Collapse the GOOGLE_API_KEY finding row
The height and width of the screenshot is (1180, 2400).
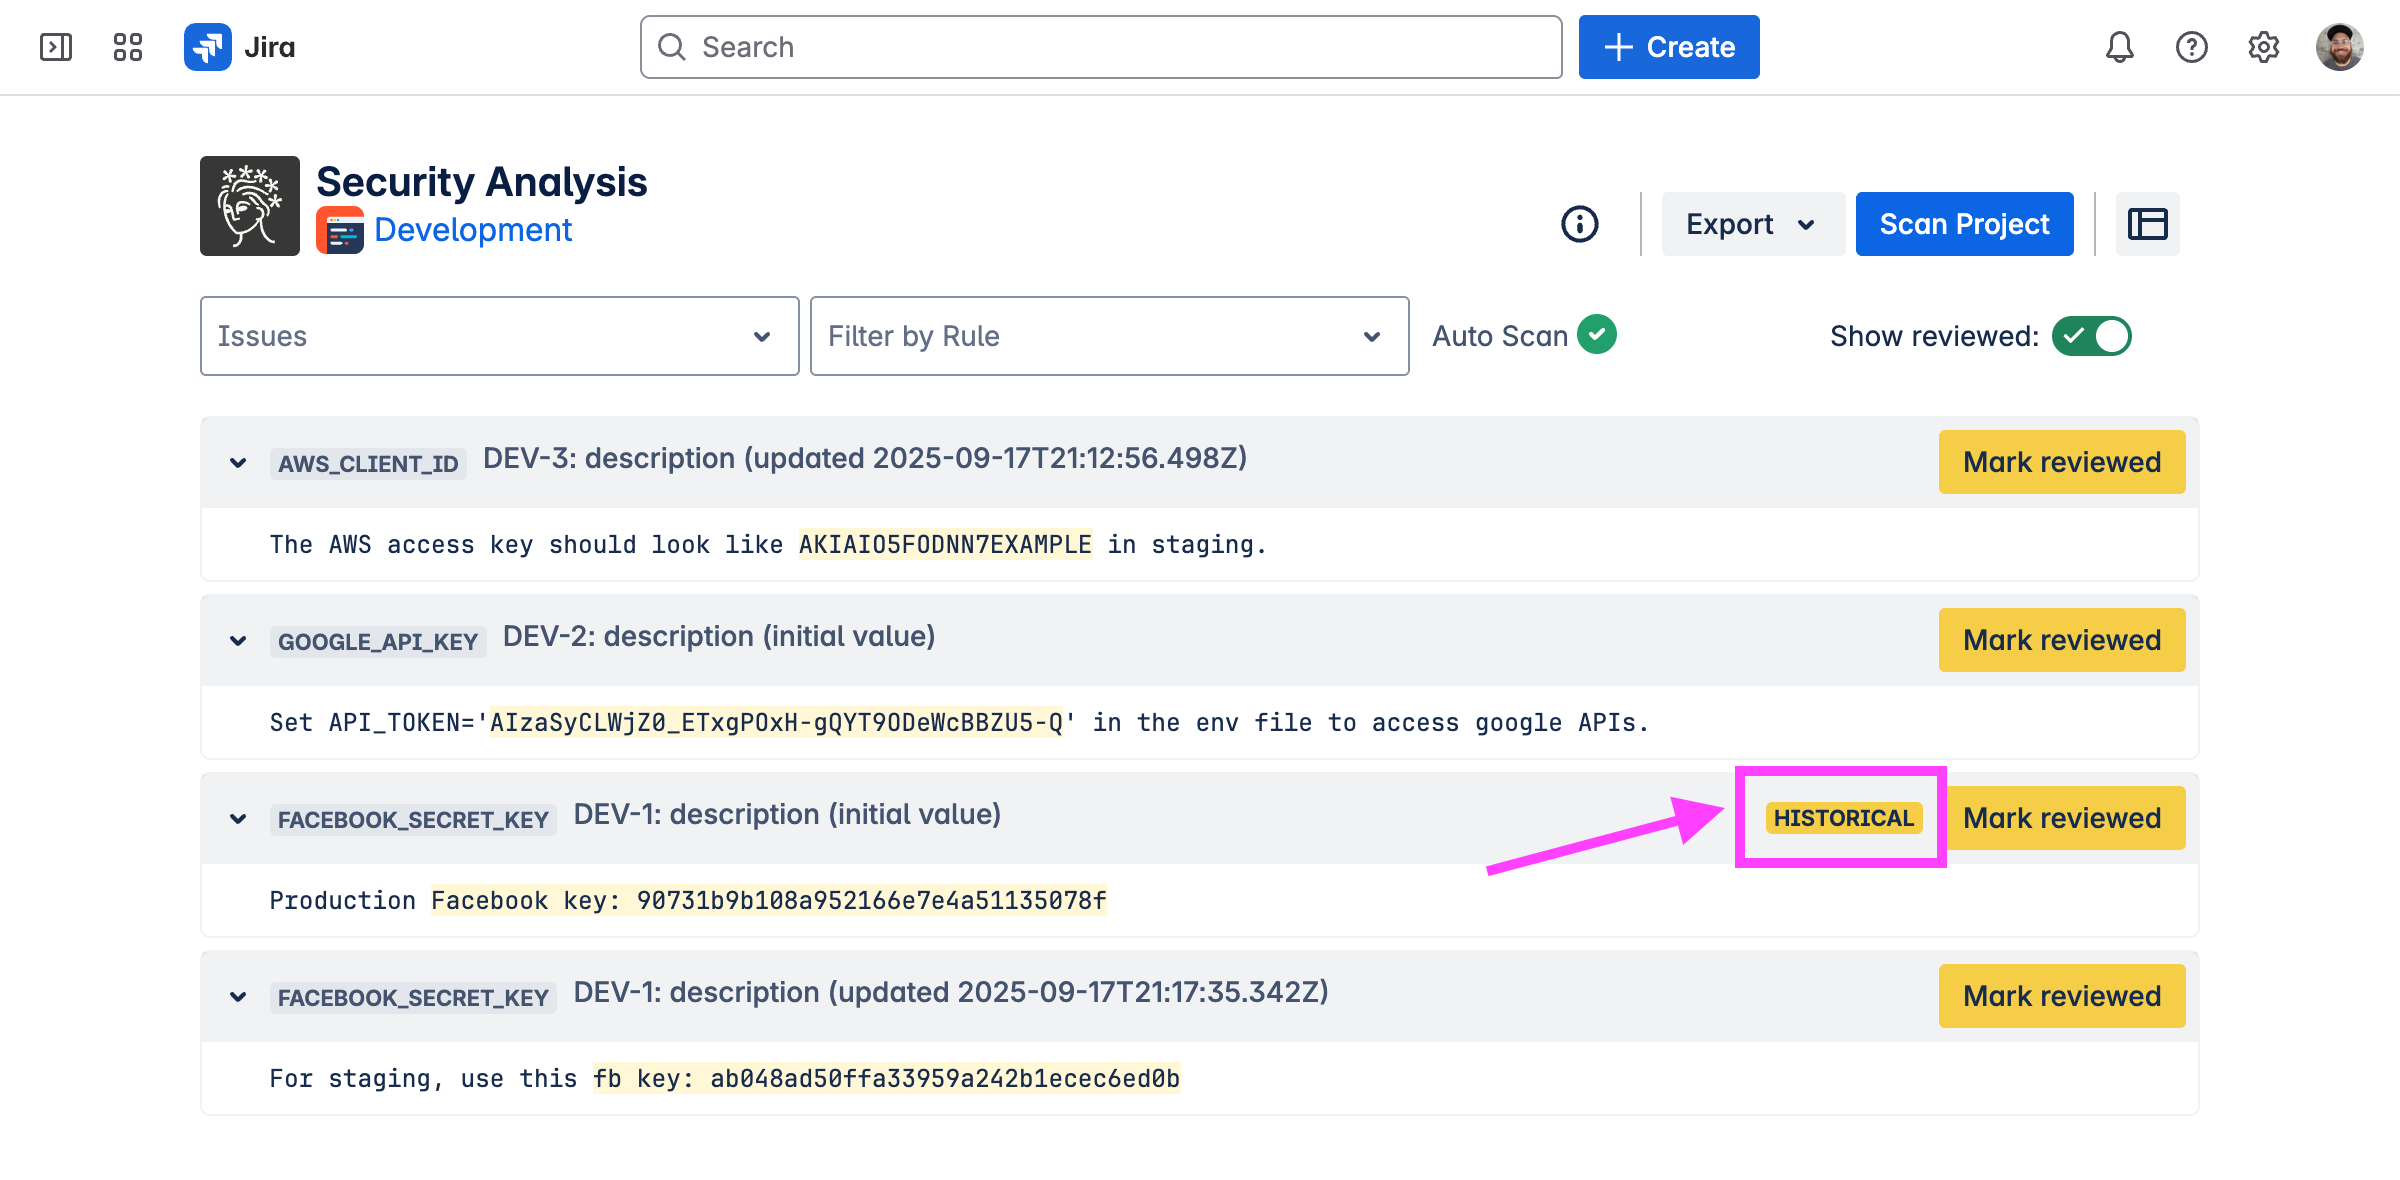point(238,641)
